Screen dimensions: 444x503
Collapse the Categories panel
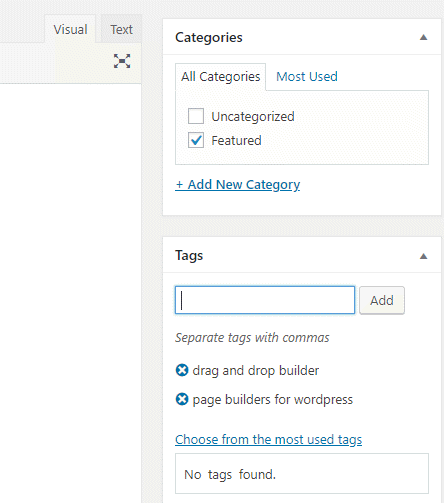tap(423, 37)
